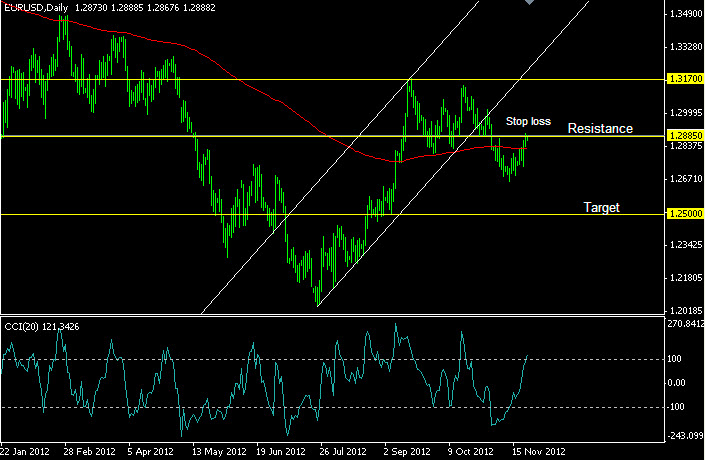The height and width of the screenshot is (460, 706).
Task: Click the 1.23425 price scale value
Action: [686, 245]
